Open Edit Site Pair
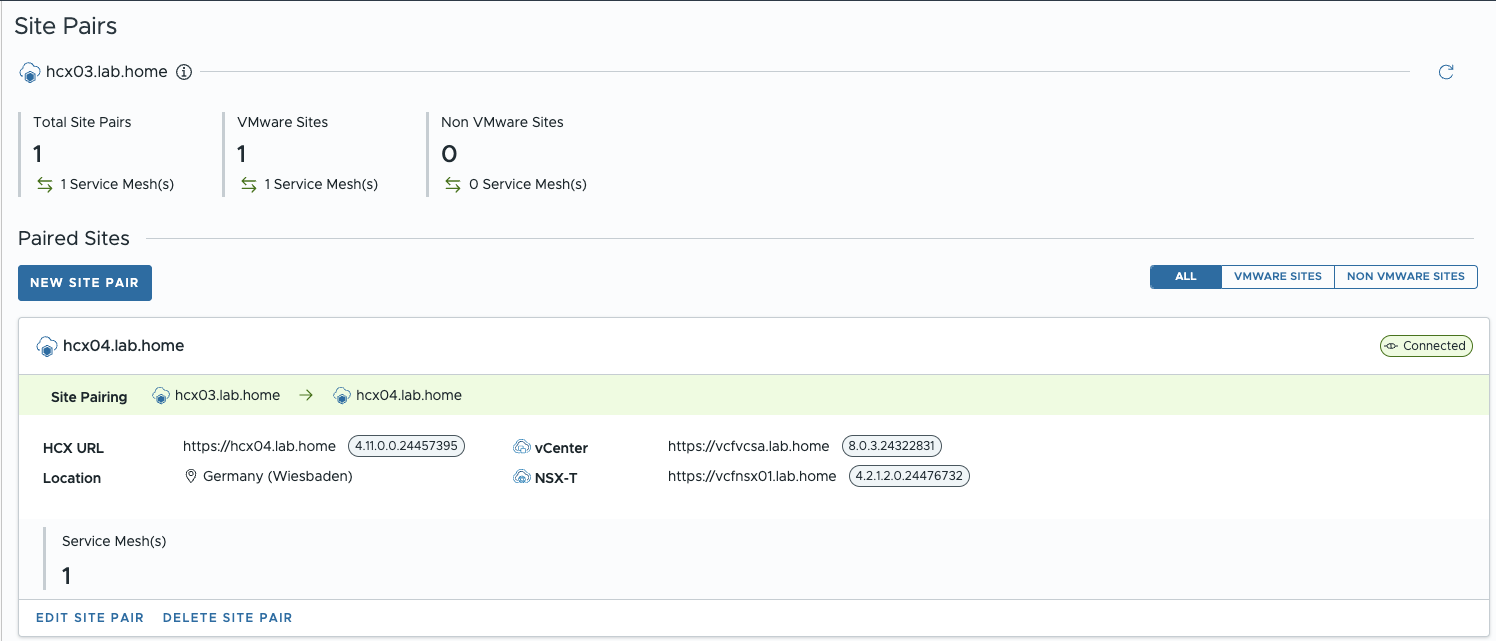1496x641 pixels. point(90,618)
